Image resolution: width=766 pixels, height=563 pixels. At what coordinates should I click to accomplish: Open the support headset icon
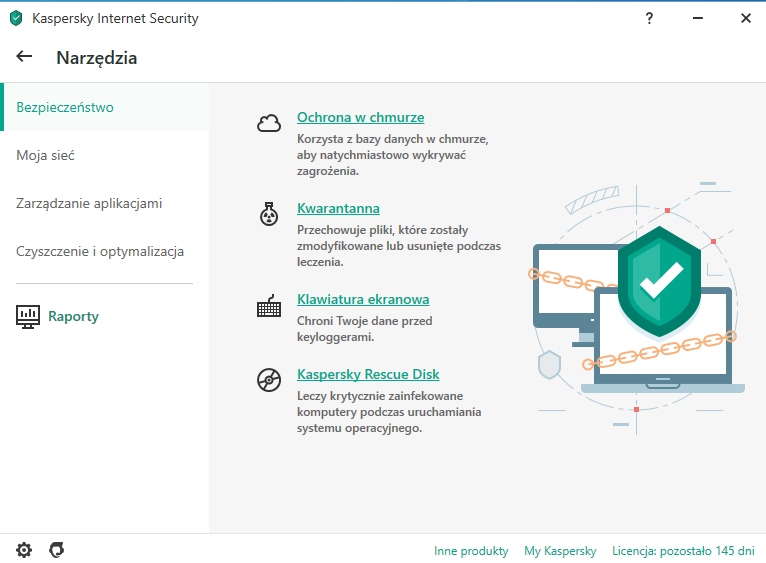(57, 550)
